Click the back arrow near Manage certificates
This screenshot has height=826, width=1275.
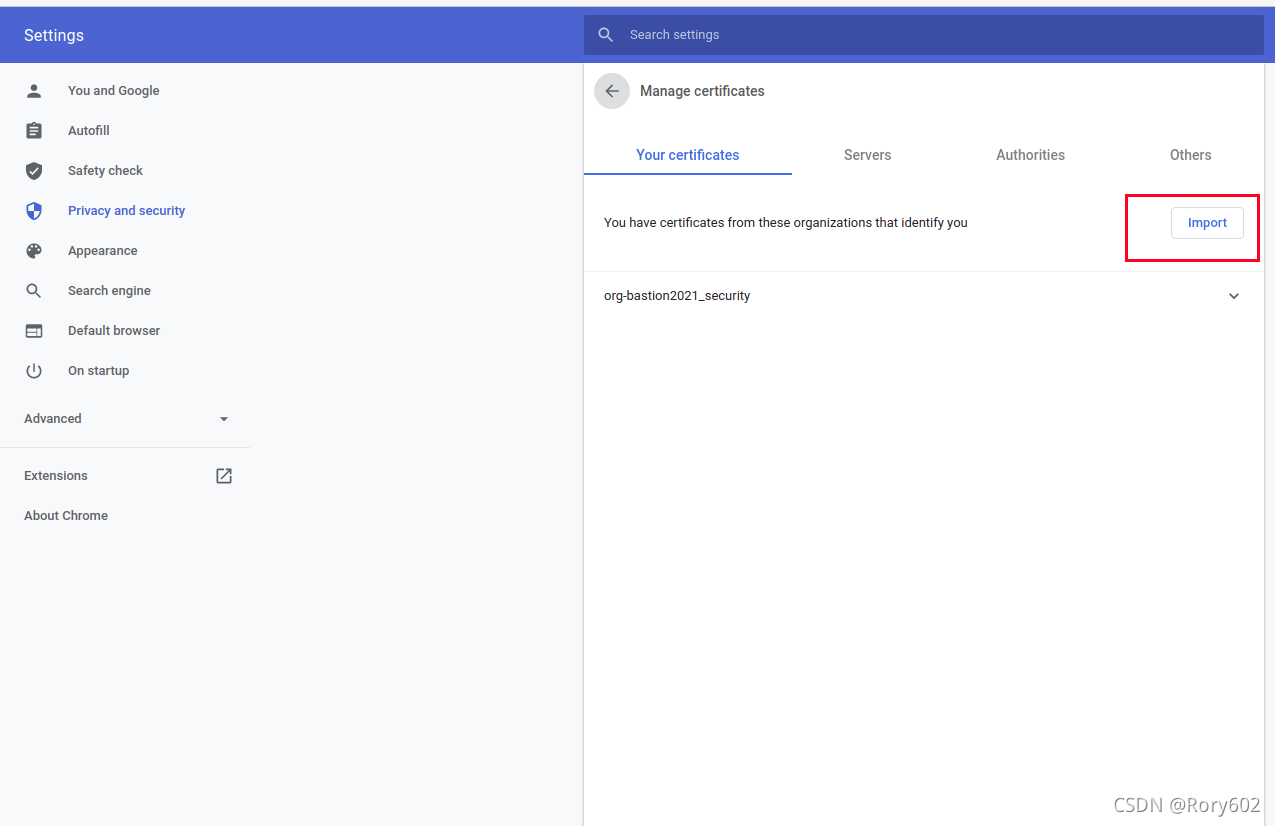coord(611,90)
